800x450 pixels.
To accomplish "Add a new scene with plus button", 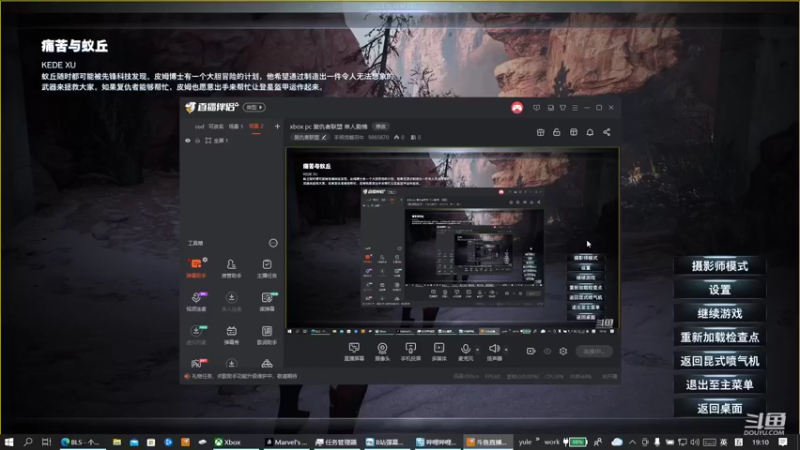I will [x=277, y=126].
